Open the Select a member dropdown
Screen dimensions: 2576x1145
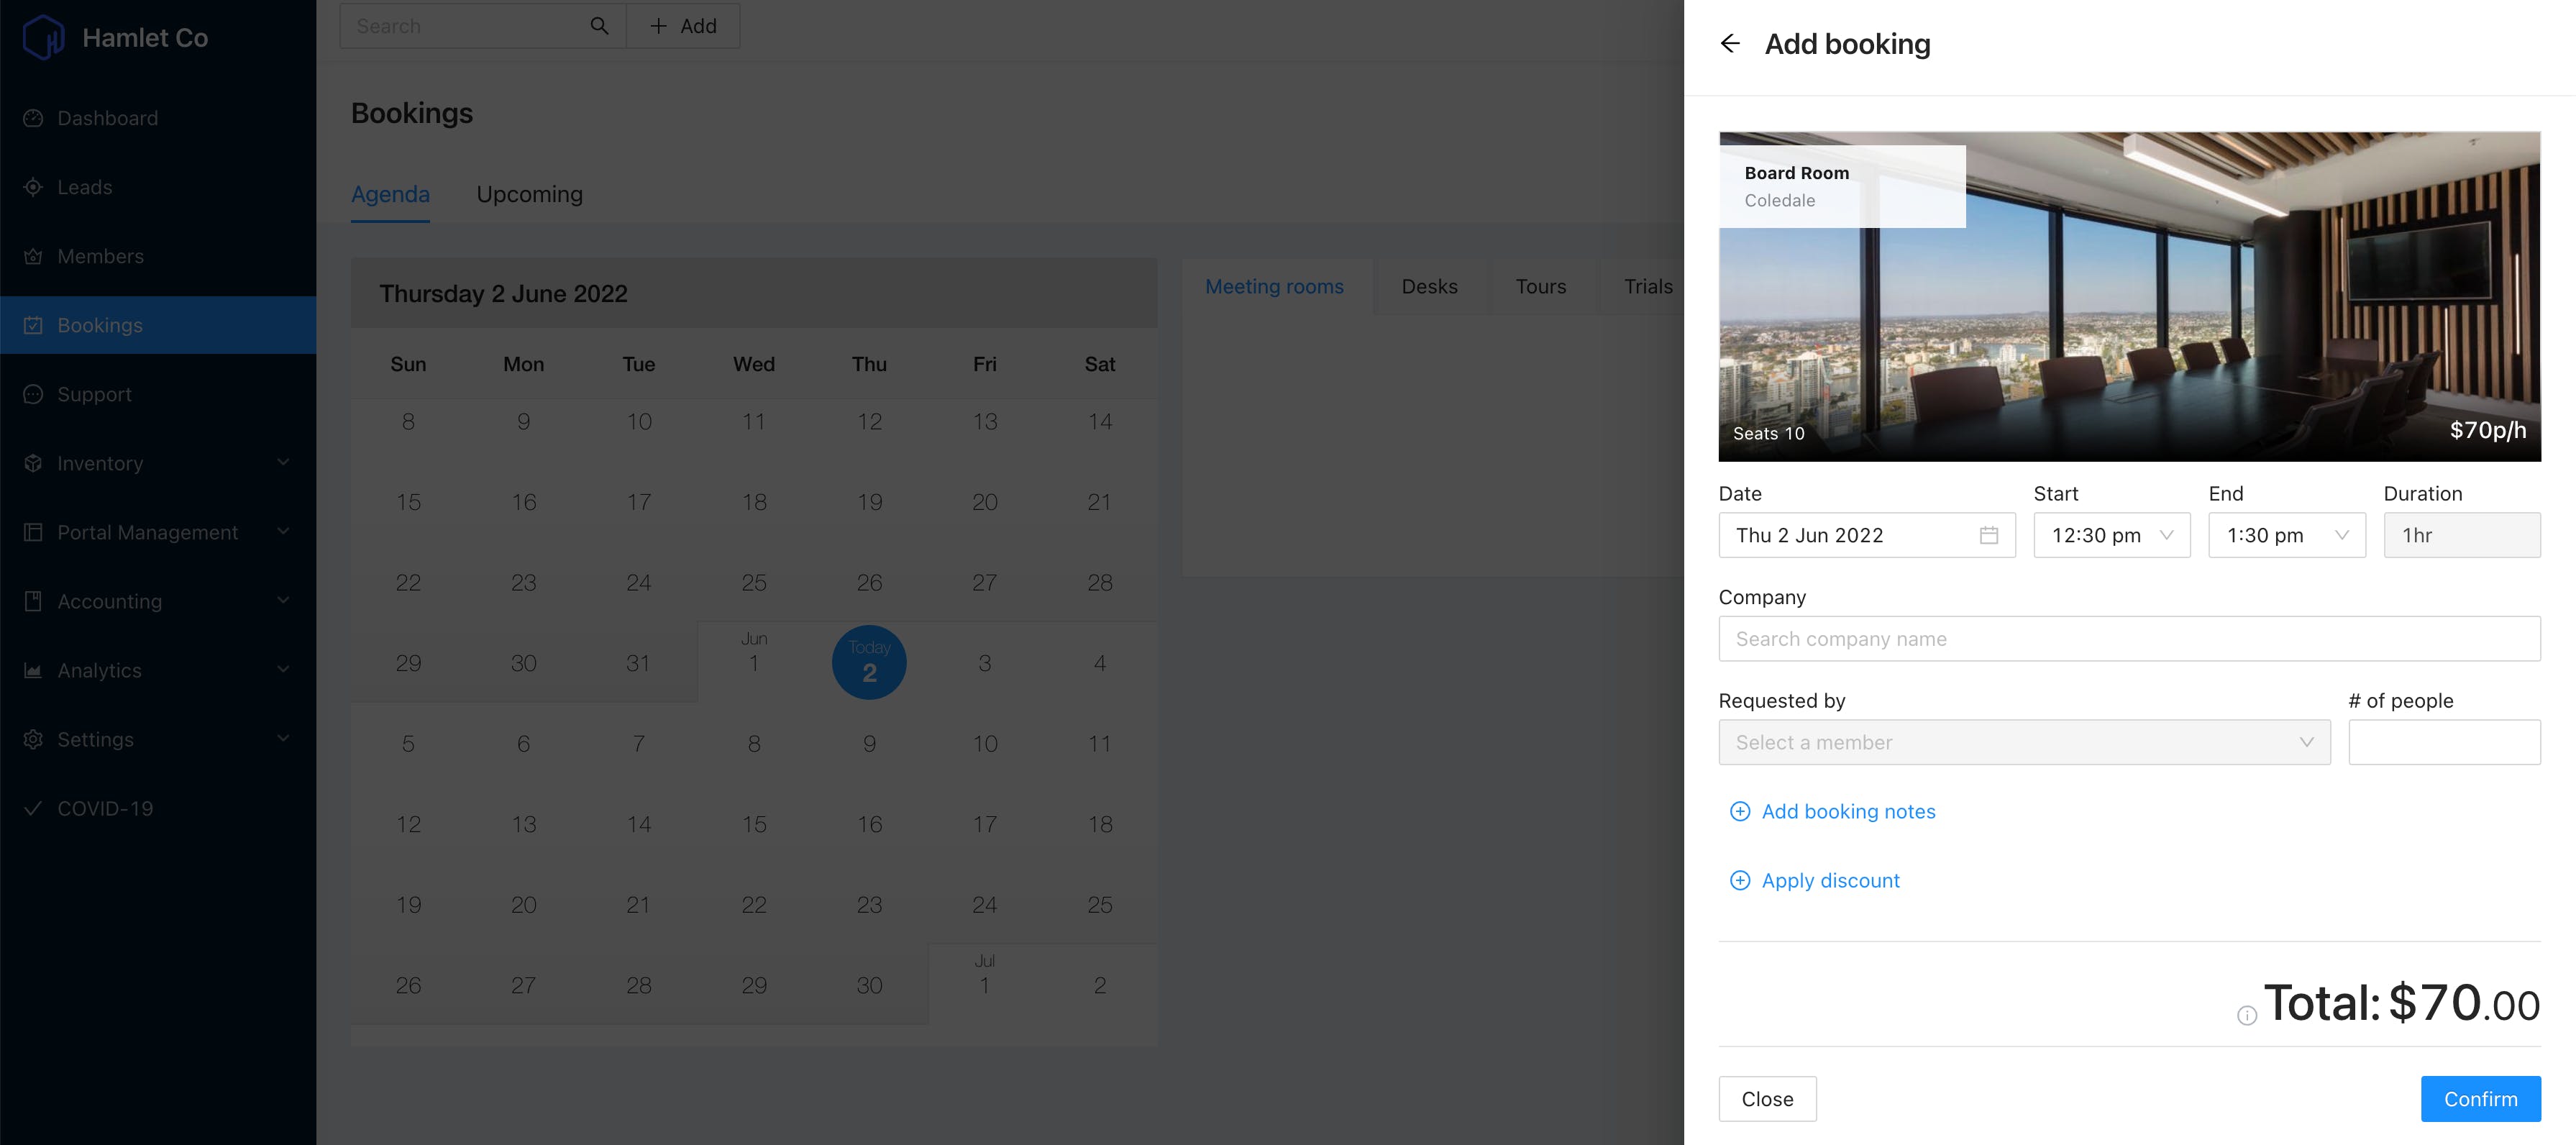coord(2024,742)
